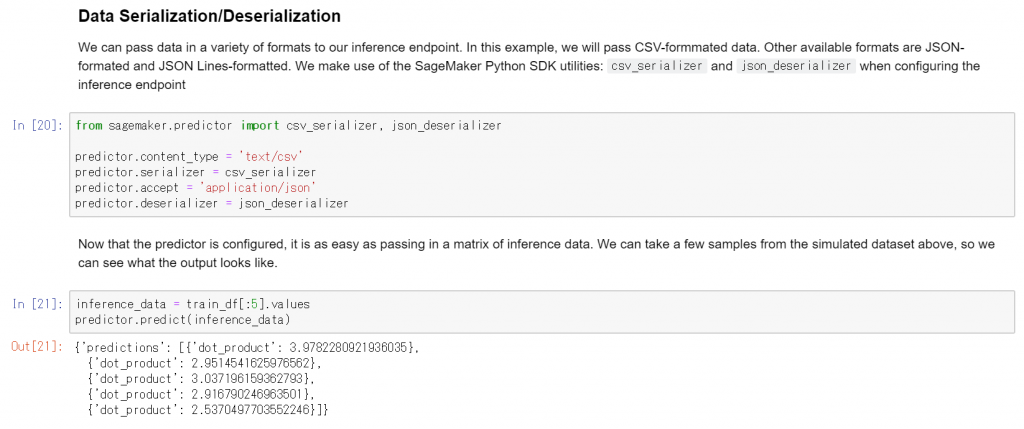The height and width of the screenshot is (429, 1024).
Task: Click the inline csv_serializer code text
Action: click(x=656, y=66)
